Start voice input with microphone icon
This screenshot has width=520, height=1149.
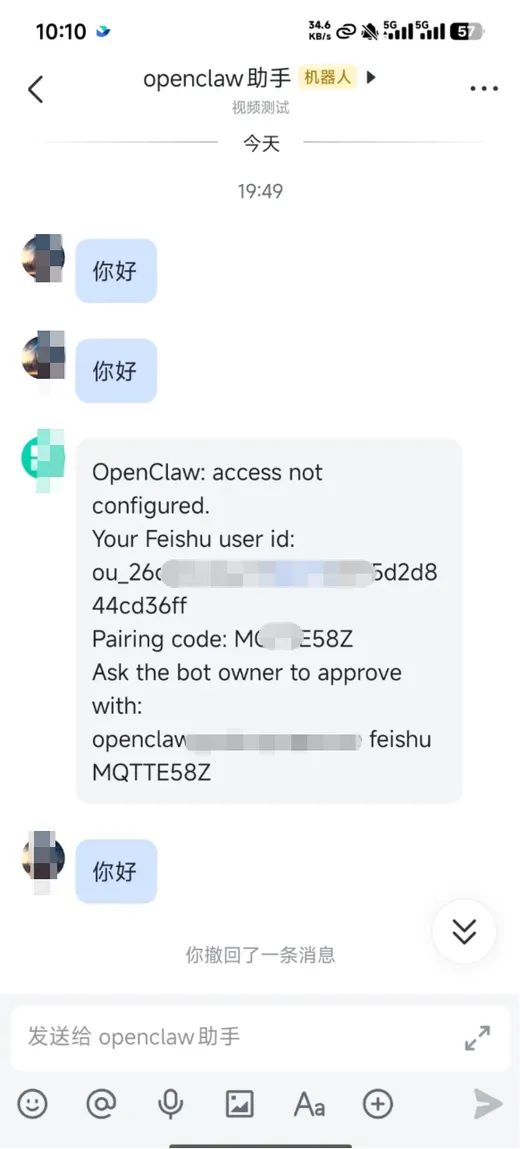point(171,1104)
